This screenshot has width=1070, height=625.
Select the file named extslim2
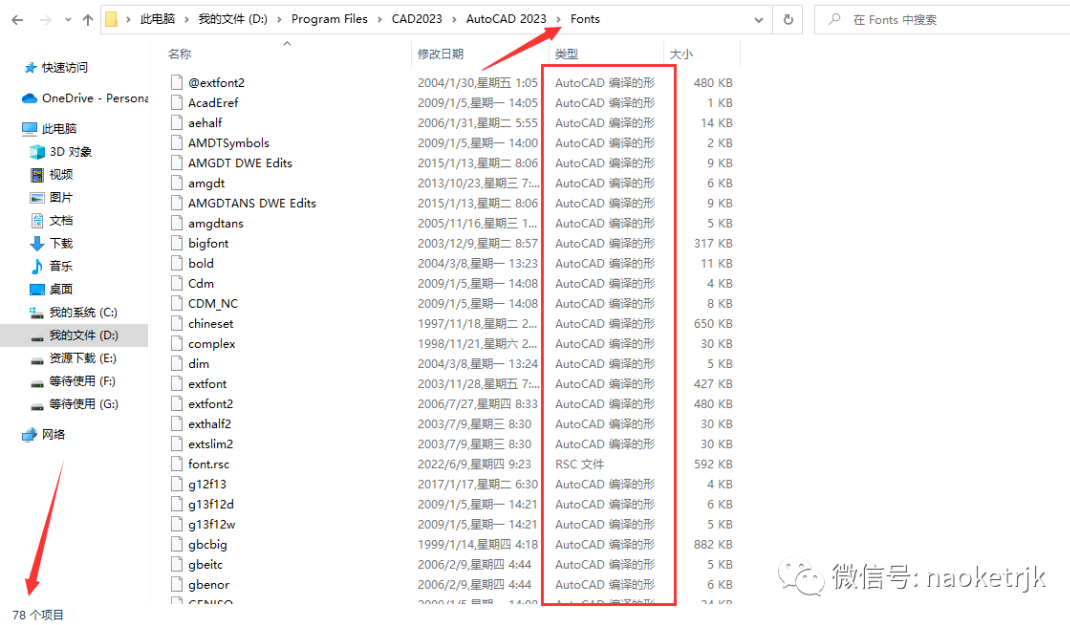211,444
